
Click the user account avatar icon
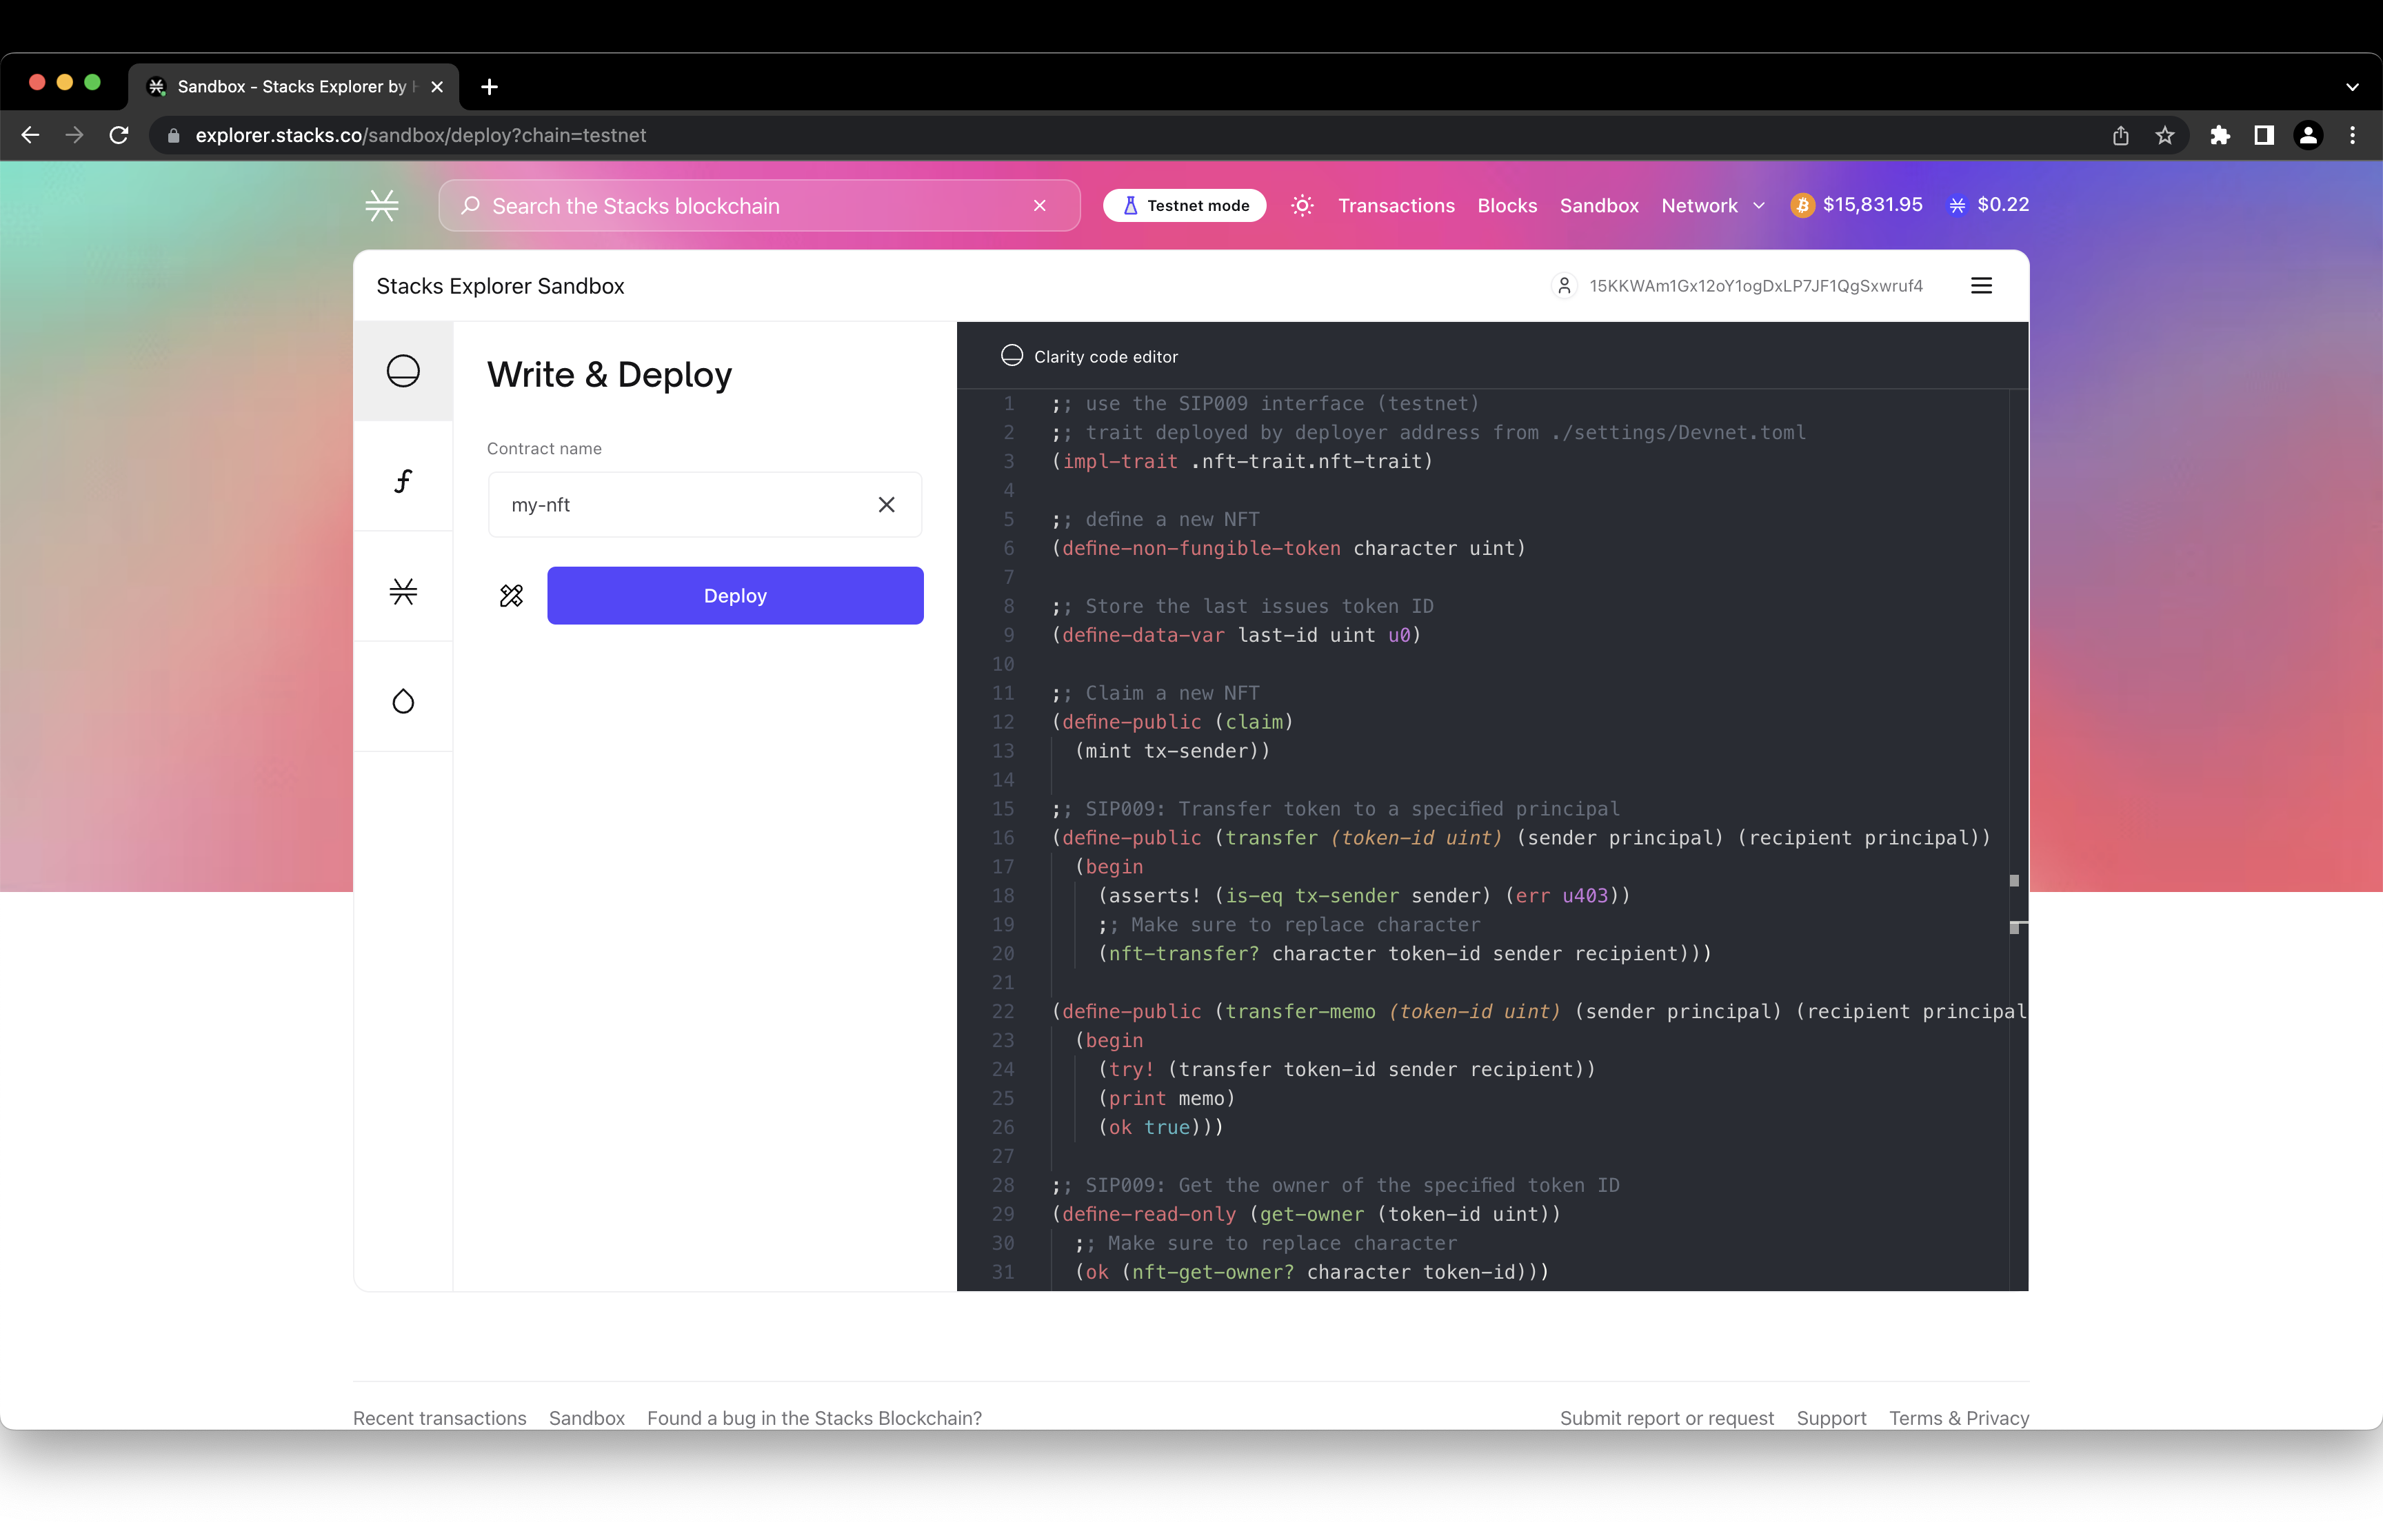[x=1564, y=286]
